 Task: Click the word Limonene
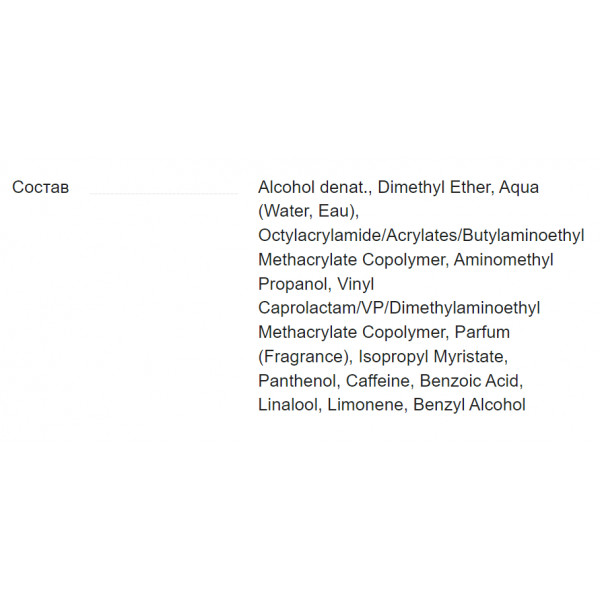(x=367, y=405)
